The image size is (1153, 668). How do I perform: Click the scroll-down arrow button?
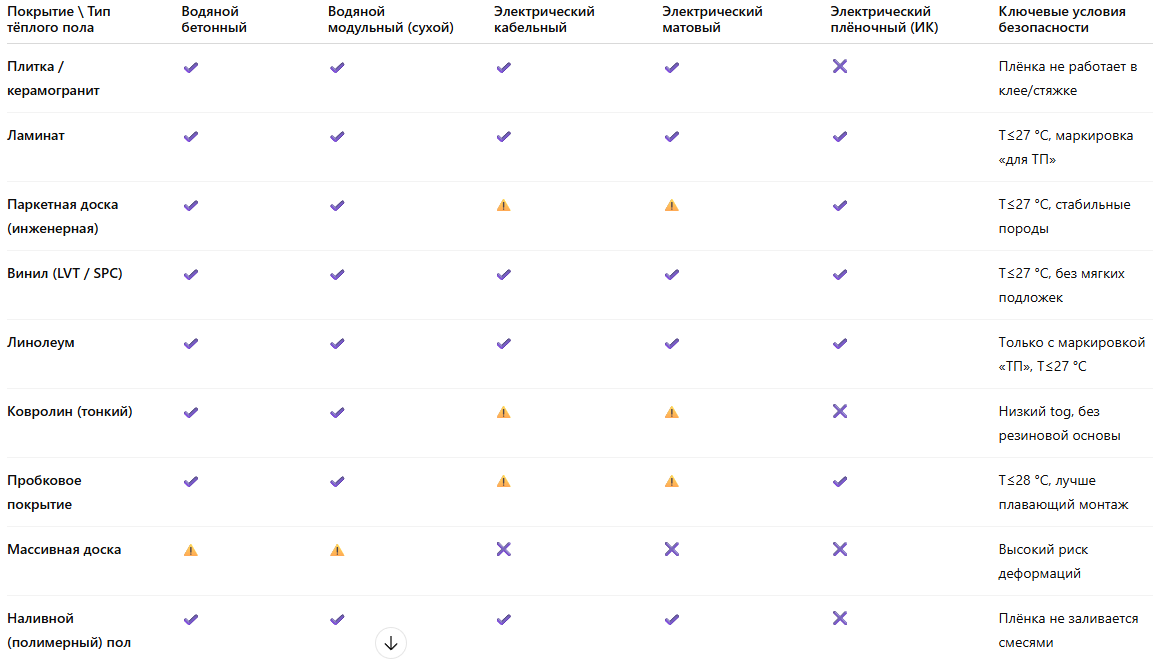pos(391,643)
